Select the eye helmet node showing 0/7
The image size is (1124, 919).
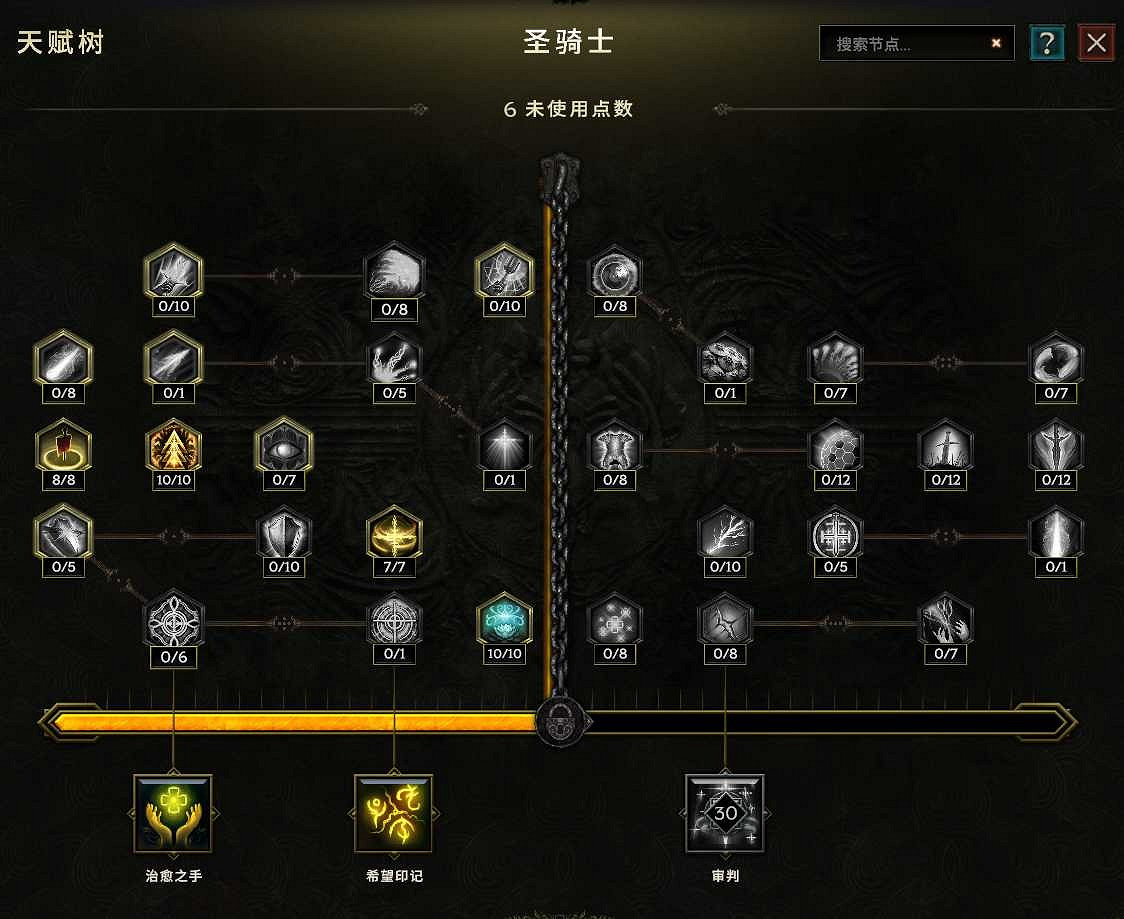[x=284, y=447]
